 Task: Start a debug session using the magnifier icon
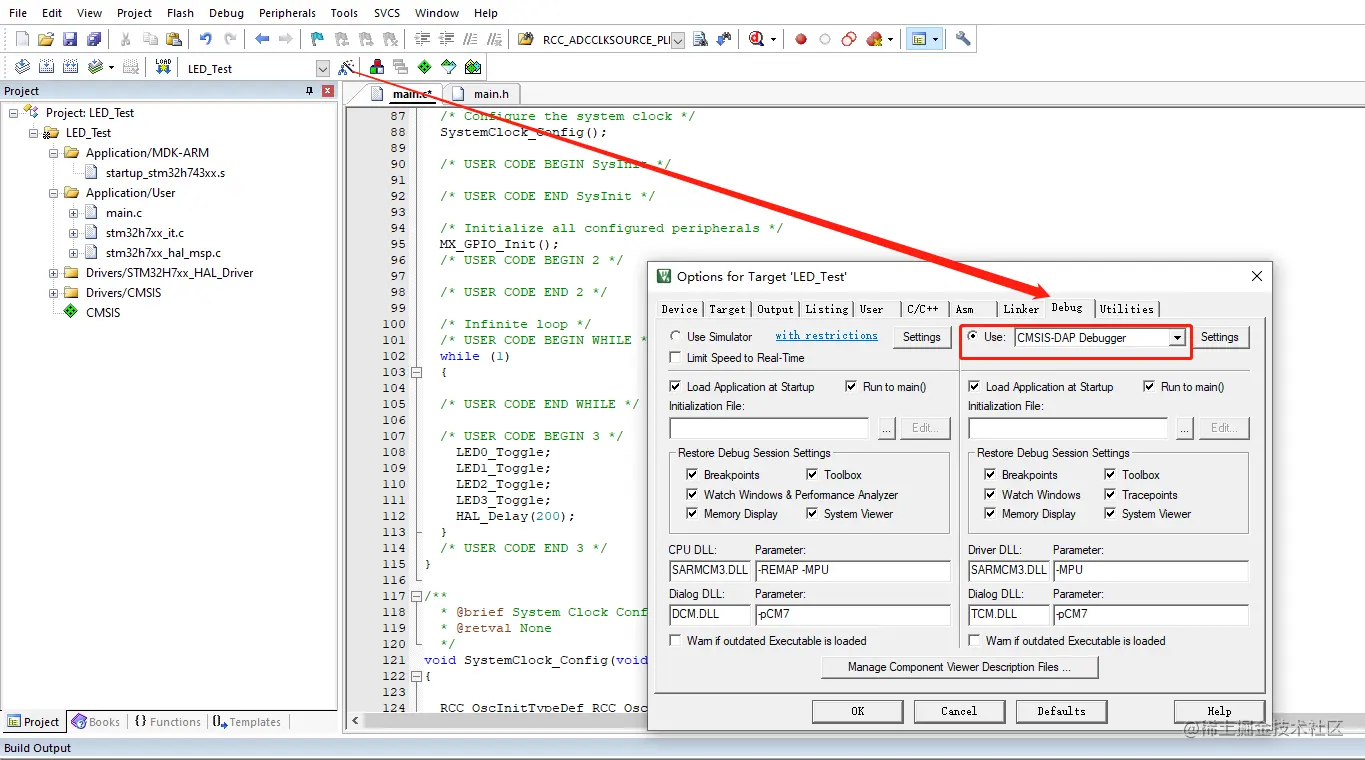757,39
